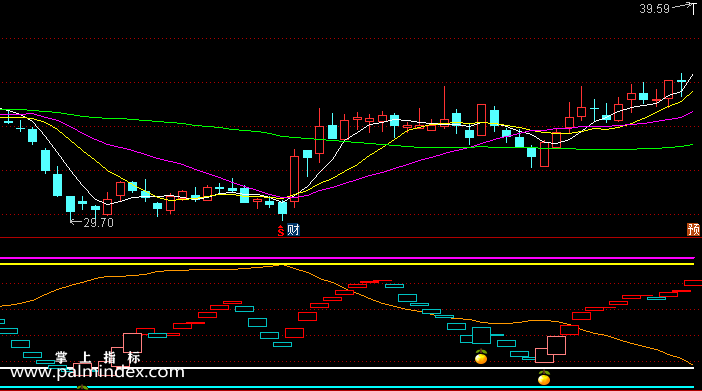Open the blue 财 financial info icon

click(293, 230)
